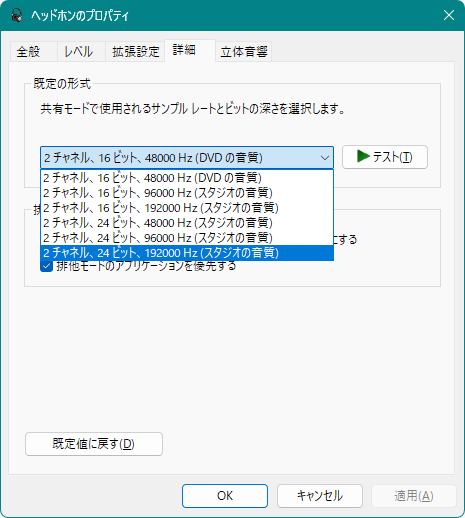
Task: Choose 16 ビット 96000 Hz studio option
Action: coord(187,193)
